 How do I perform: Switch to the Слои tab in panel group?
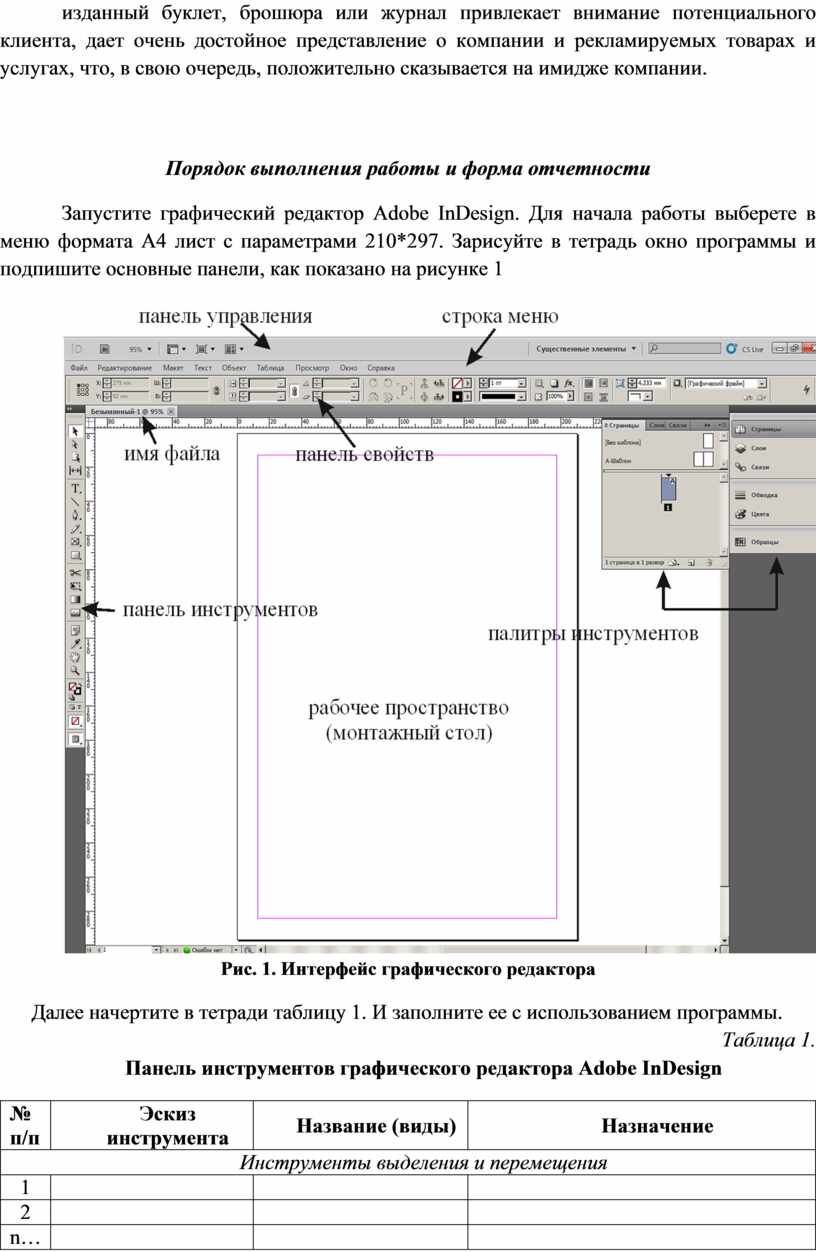pyautogui.click(x=657, y=425)
